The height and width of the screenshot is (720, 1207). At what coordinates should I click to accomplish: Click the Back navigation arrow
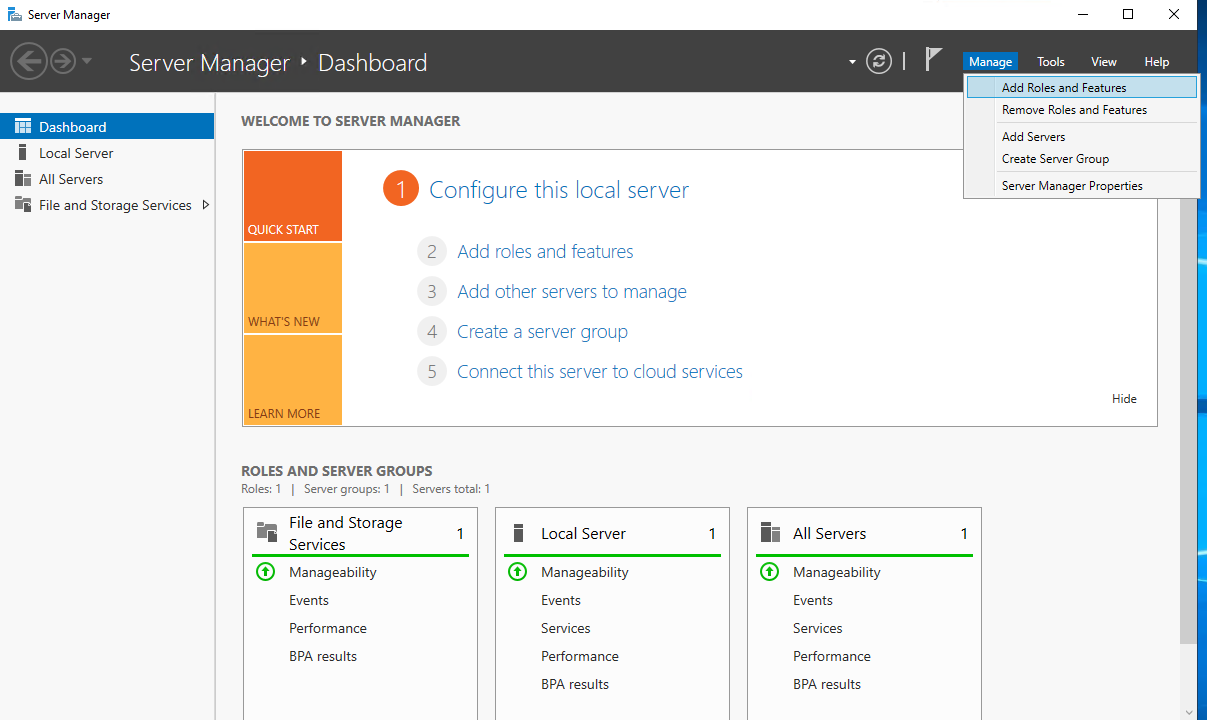tap(29, 62)
